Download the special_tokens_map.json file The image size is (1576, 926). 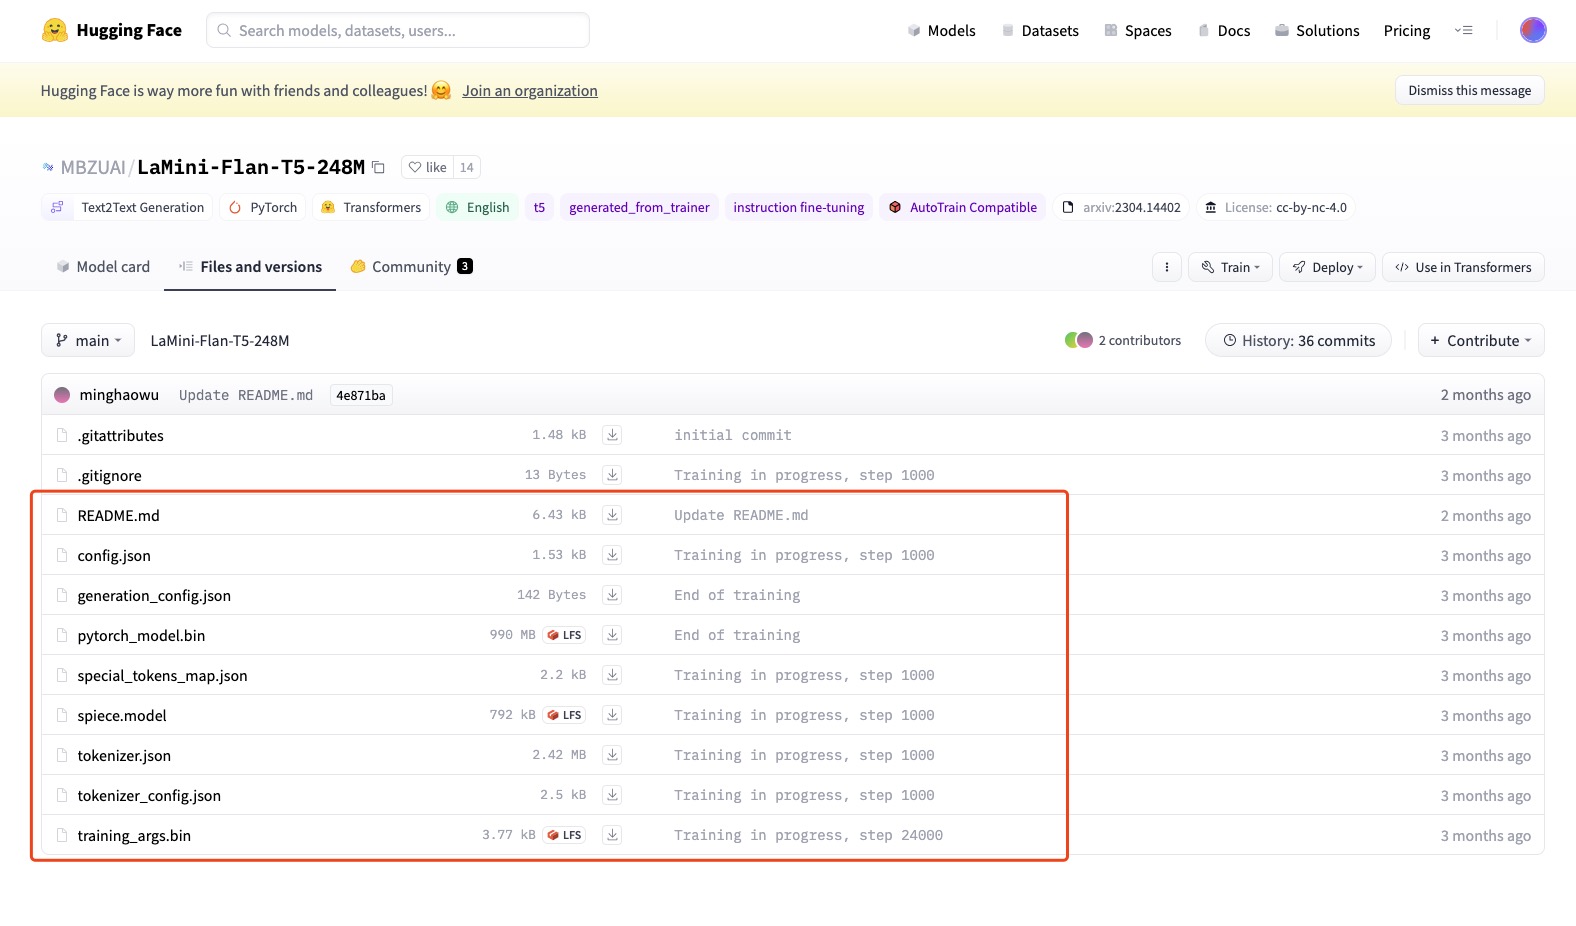pyautogui.click(x=613, y=675)
